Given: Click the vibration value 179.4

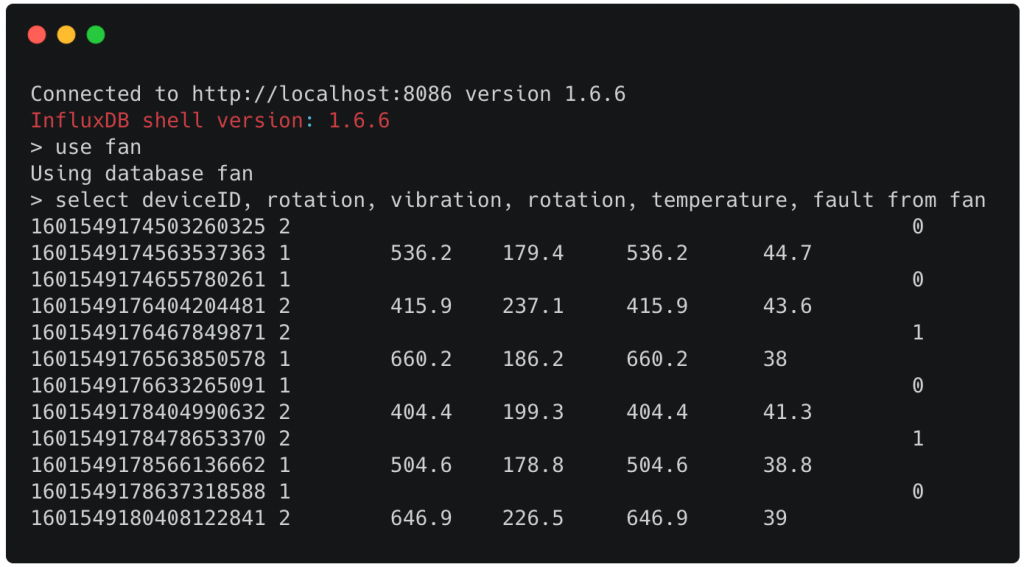Looking at the screenshot, I should (533, 253).
